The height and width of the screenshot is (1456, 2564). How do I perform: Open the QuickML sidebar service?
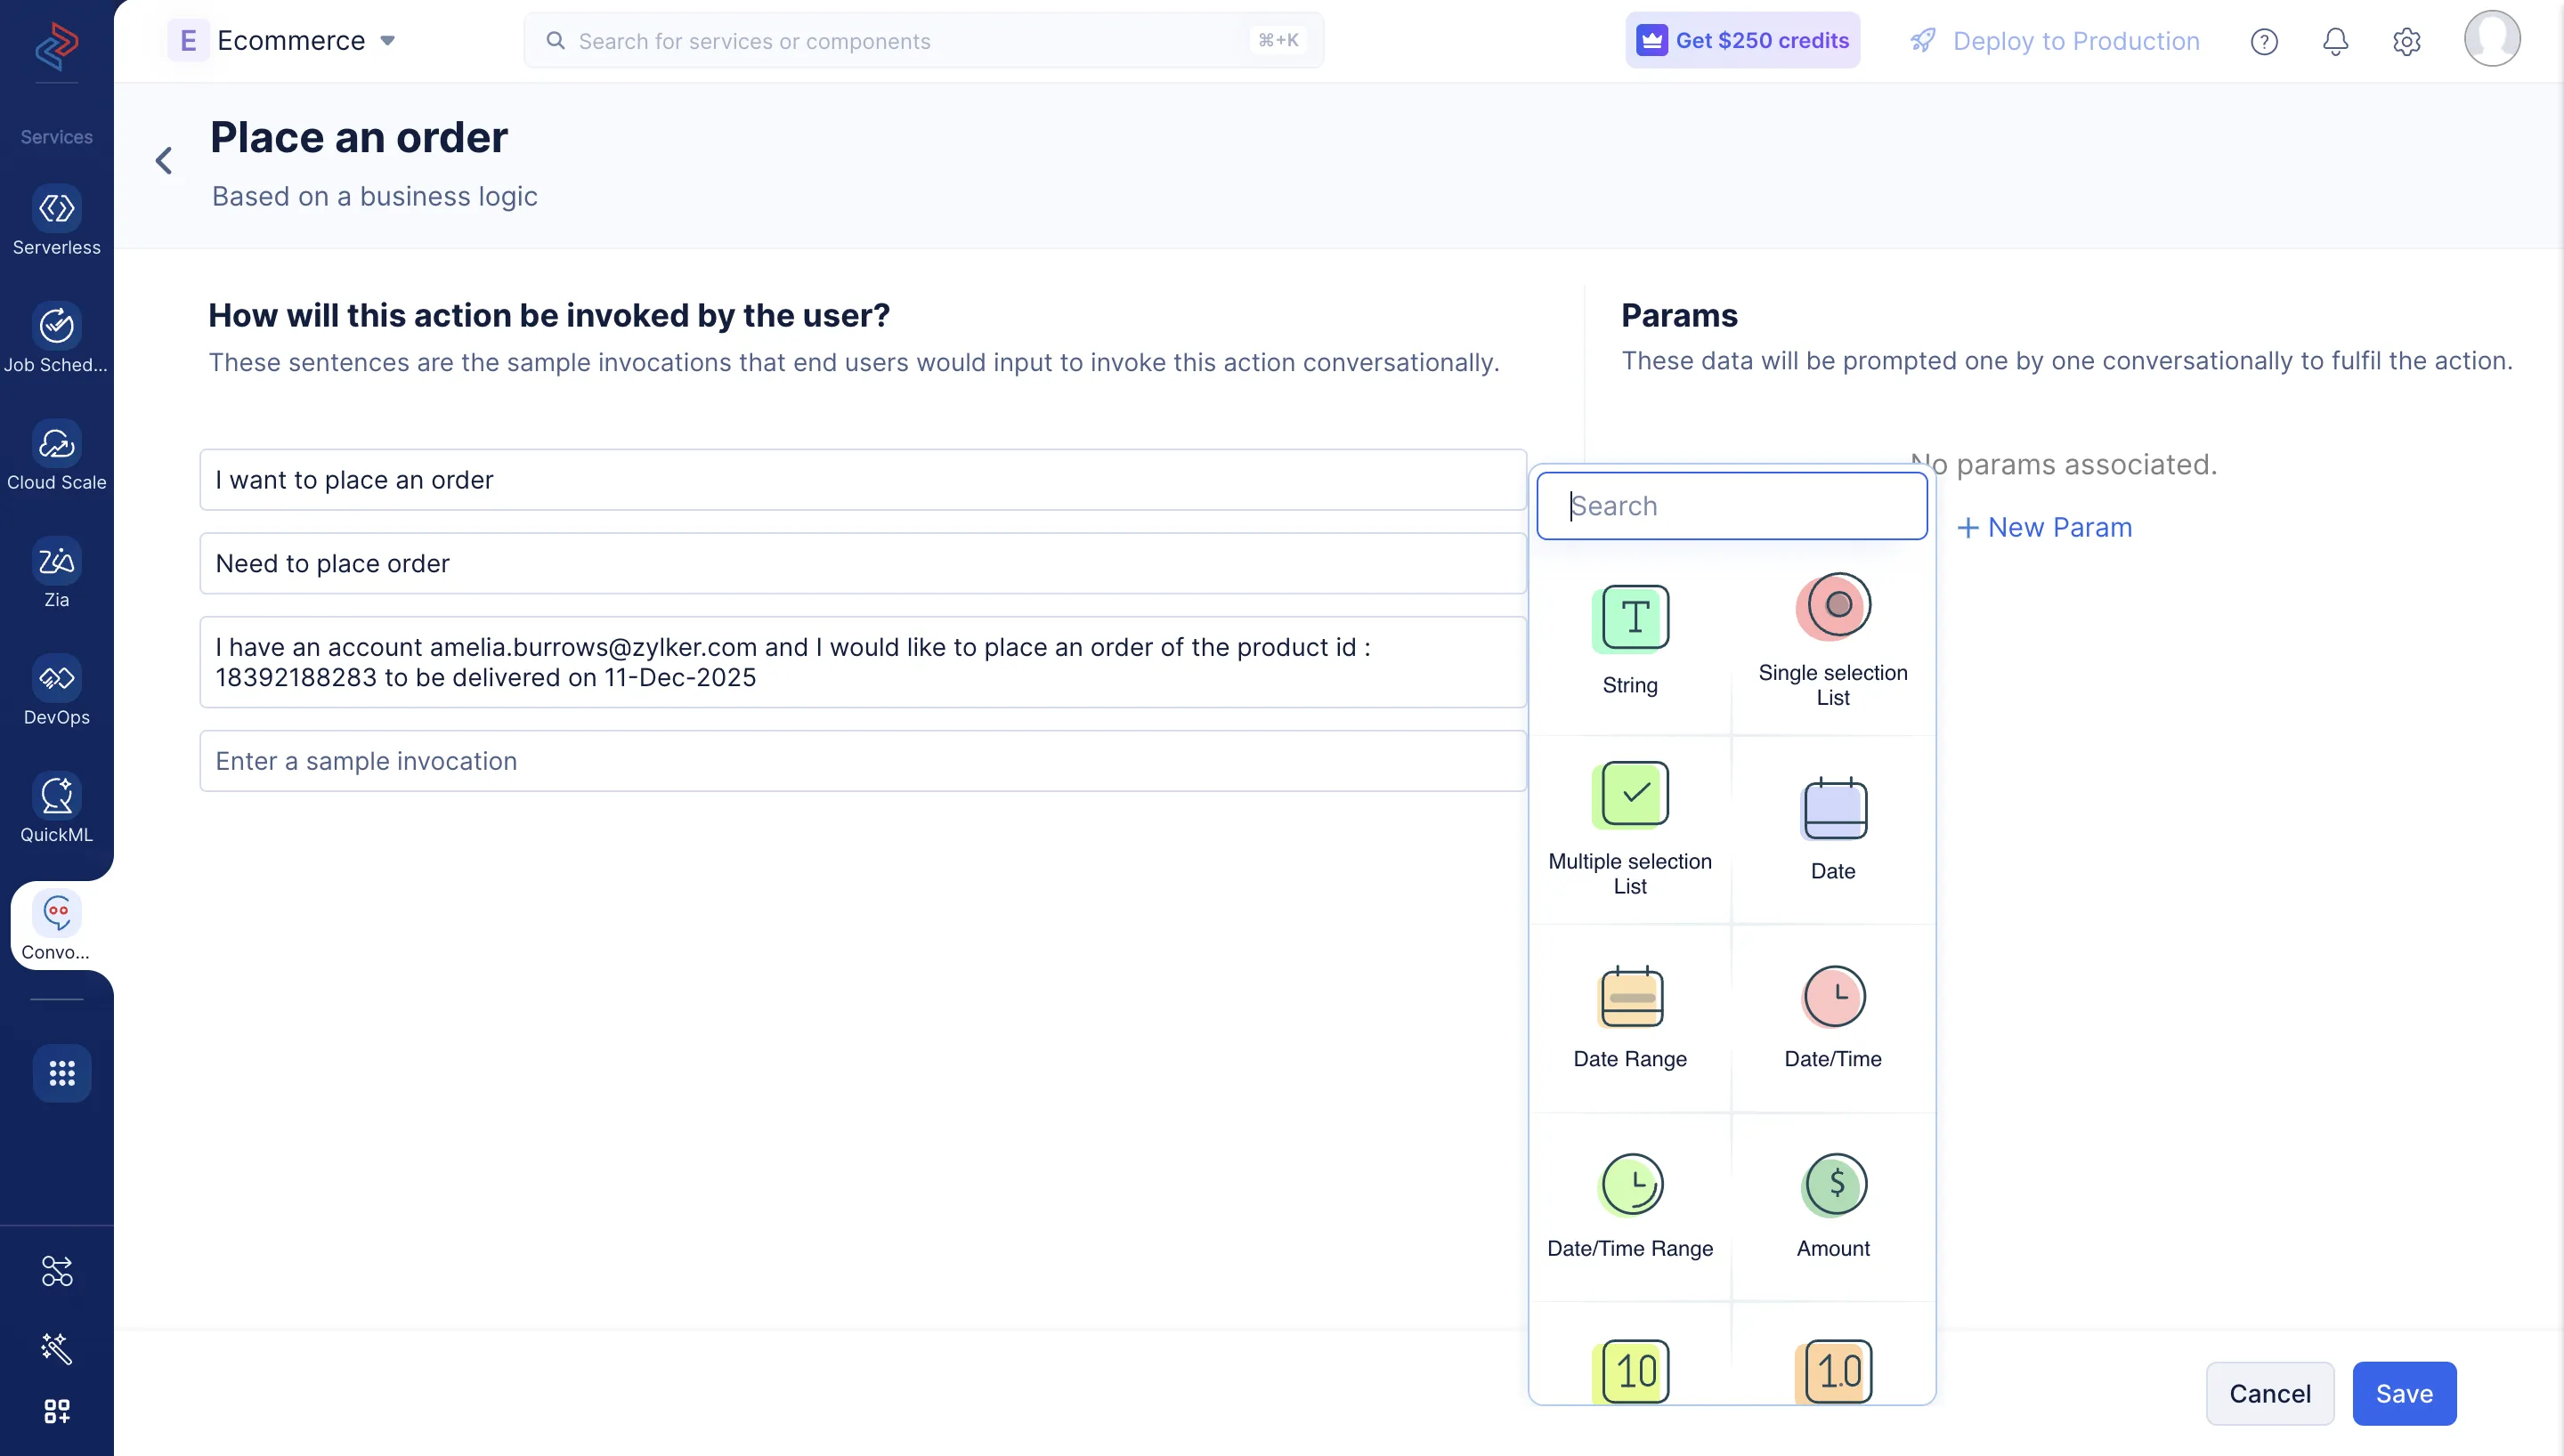(57, 808)
